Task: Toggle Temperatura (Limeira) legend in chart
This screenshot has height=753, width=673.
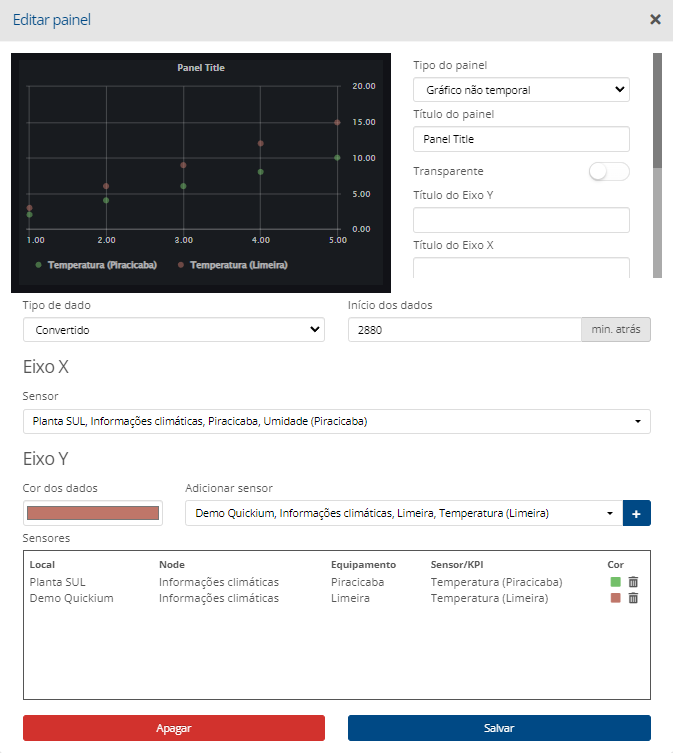Action: pyautogui.click(x=234, y=265)
